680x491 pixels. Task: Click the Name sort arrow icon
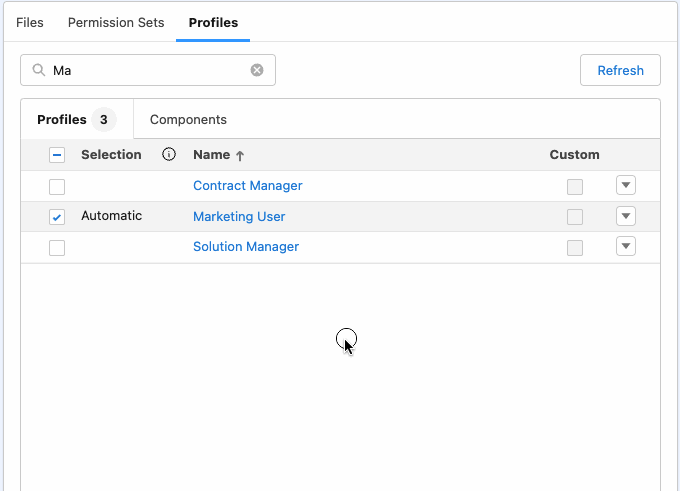[x=240, y=156]
